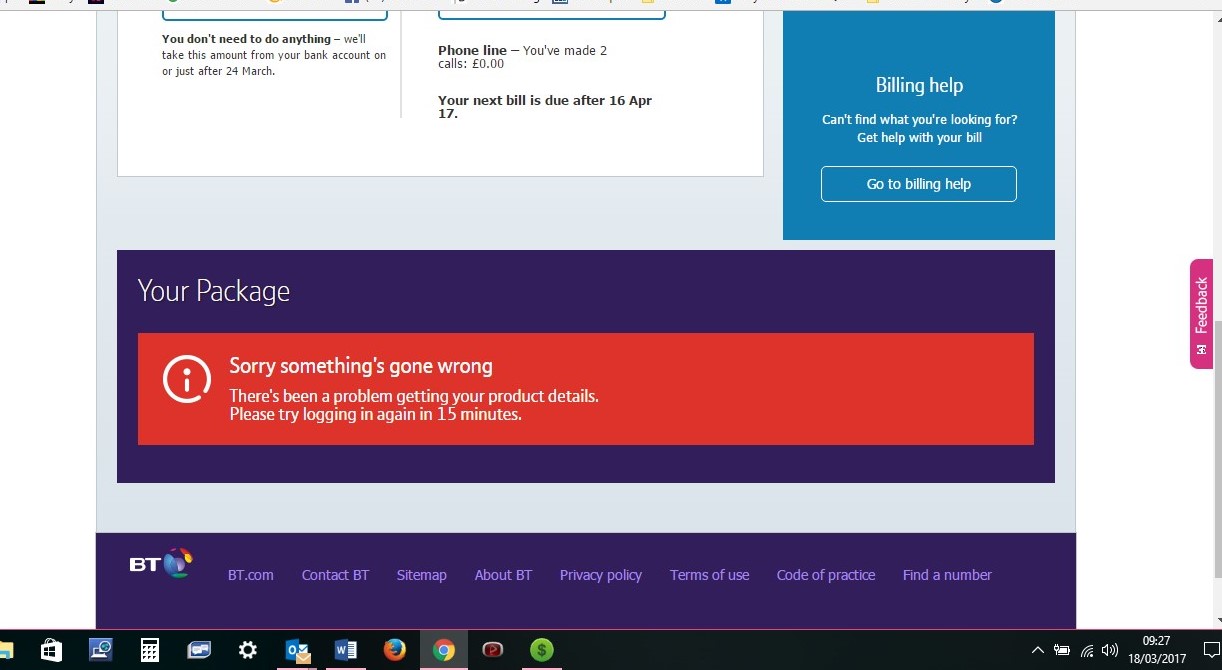This screenshot has width=1222, height=670.
Task: Click the BT logo in footer
Action: (160, 563)
